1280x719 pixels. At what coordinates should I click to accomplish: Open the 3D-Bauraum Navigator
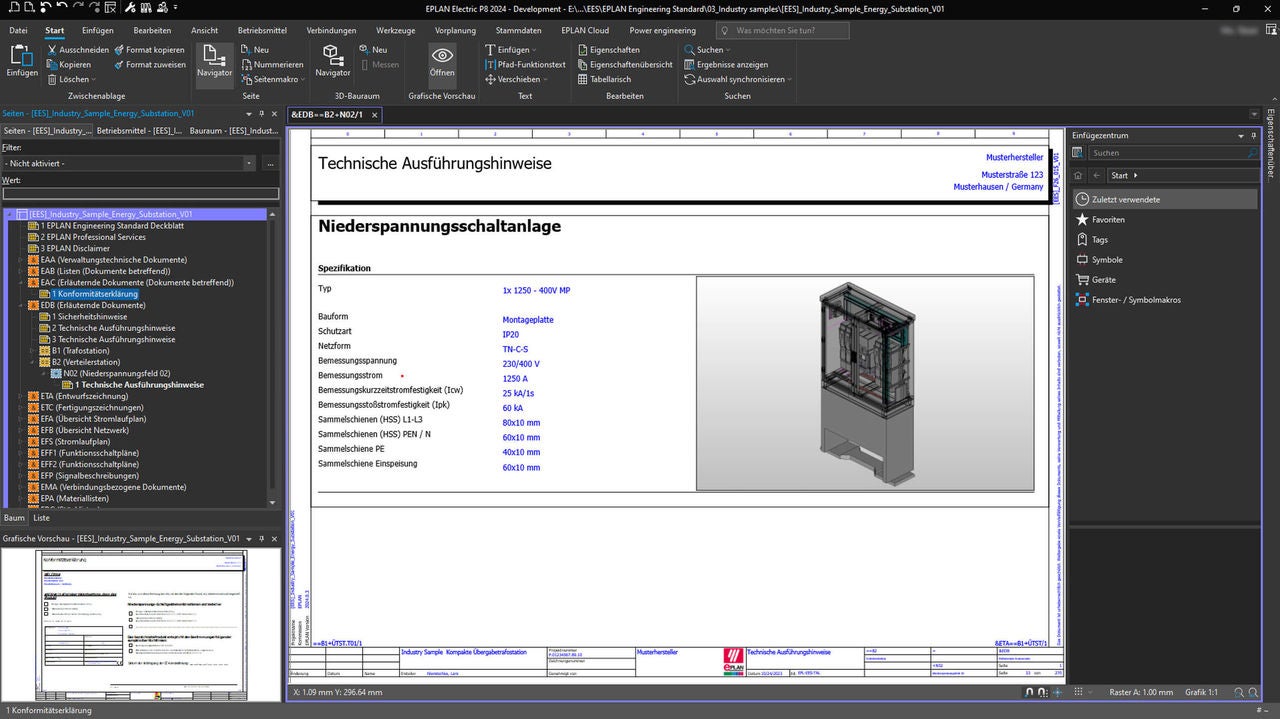tap(332, 60)
